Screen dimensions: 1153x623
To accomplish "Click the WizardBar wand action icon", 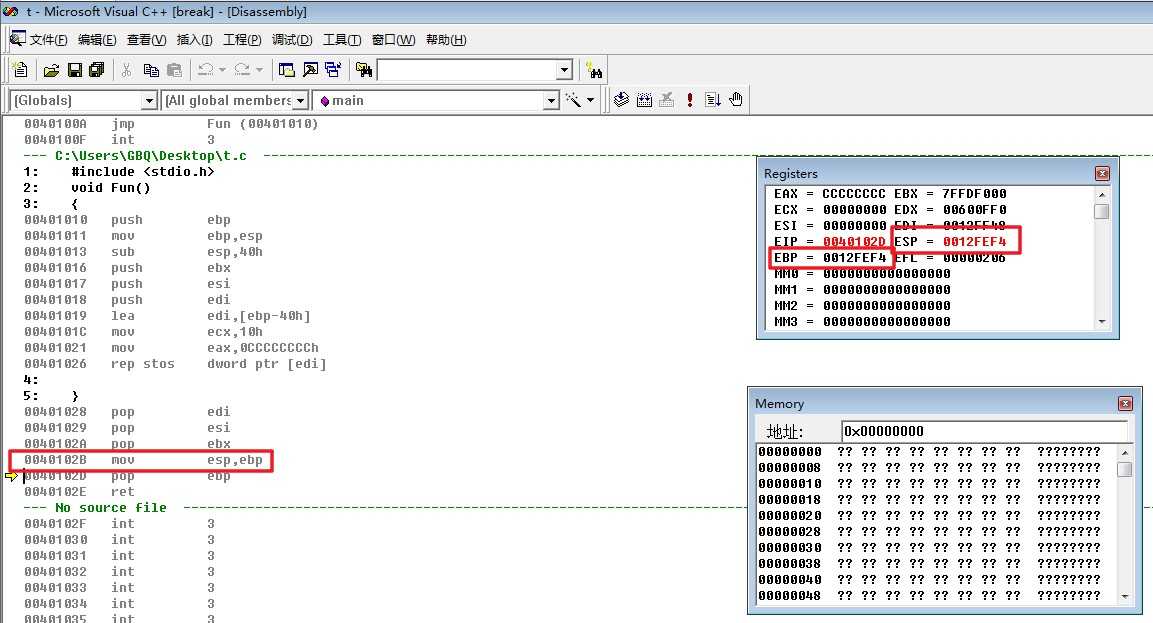I will click(573, 100).
